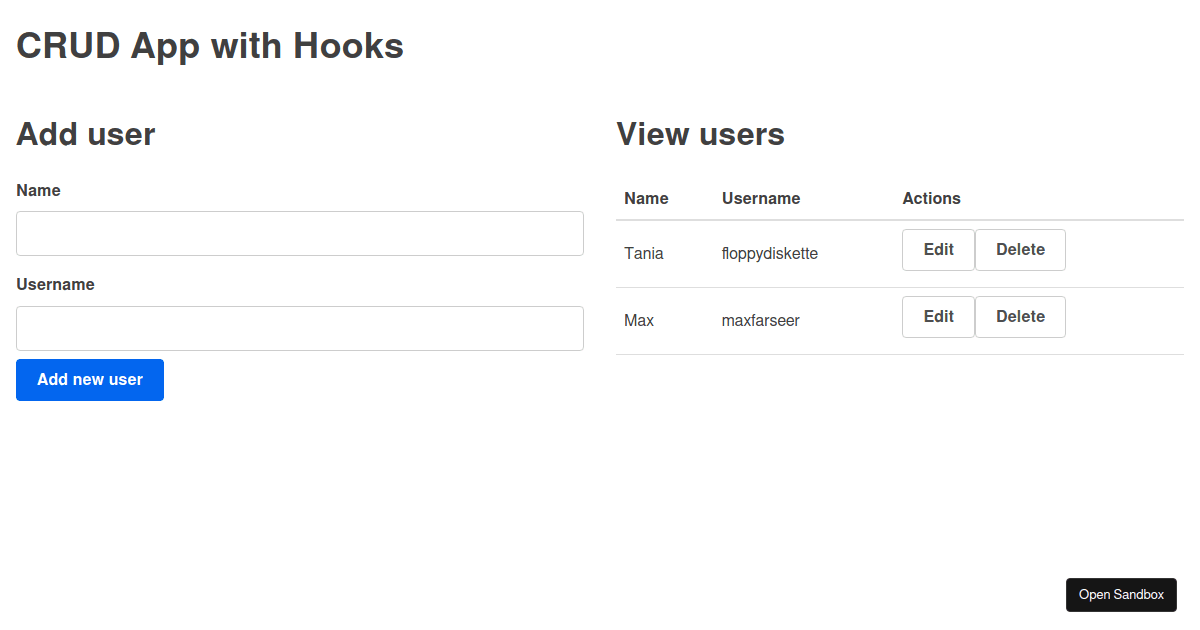Select the Username column header

(x=760, y=198)
